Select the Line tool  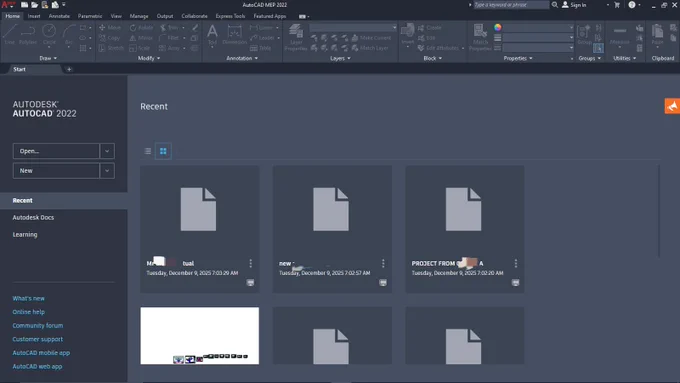pyautogui.click(x=10, y=35)
